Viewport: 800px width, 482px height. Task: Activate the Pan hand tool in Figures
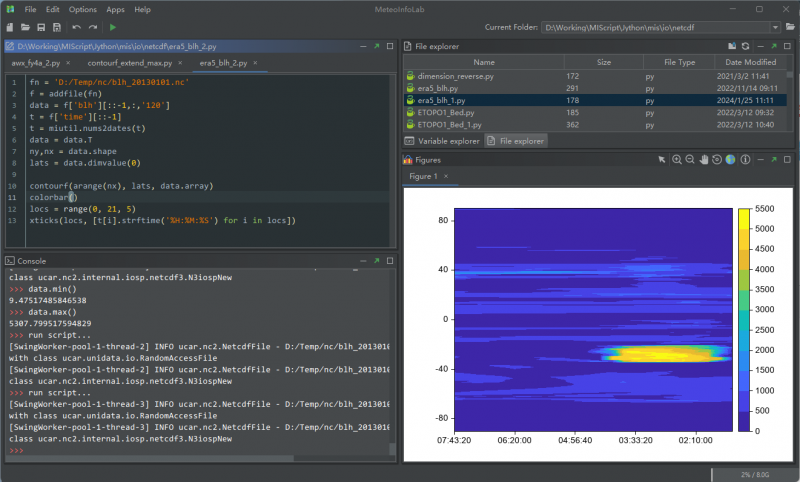tap(704, 159)
